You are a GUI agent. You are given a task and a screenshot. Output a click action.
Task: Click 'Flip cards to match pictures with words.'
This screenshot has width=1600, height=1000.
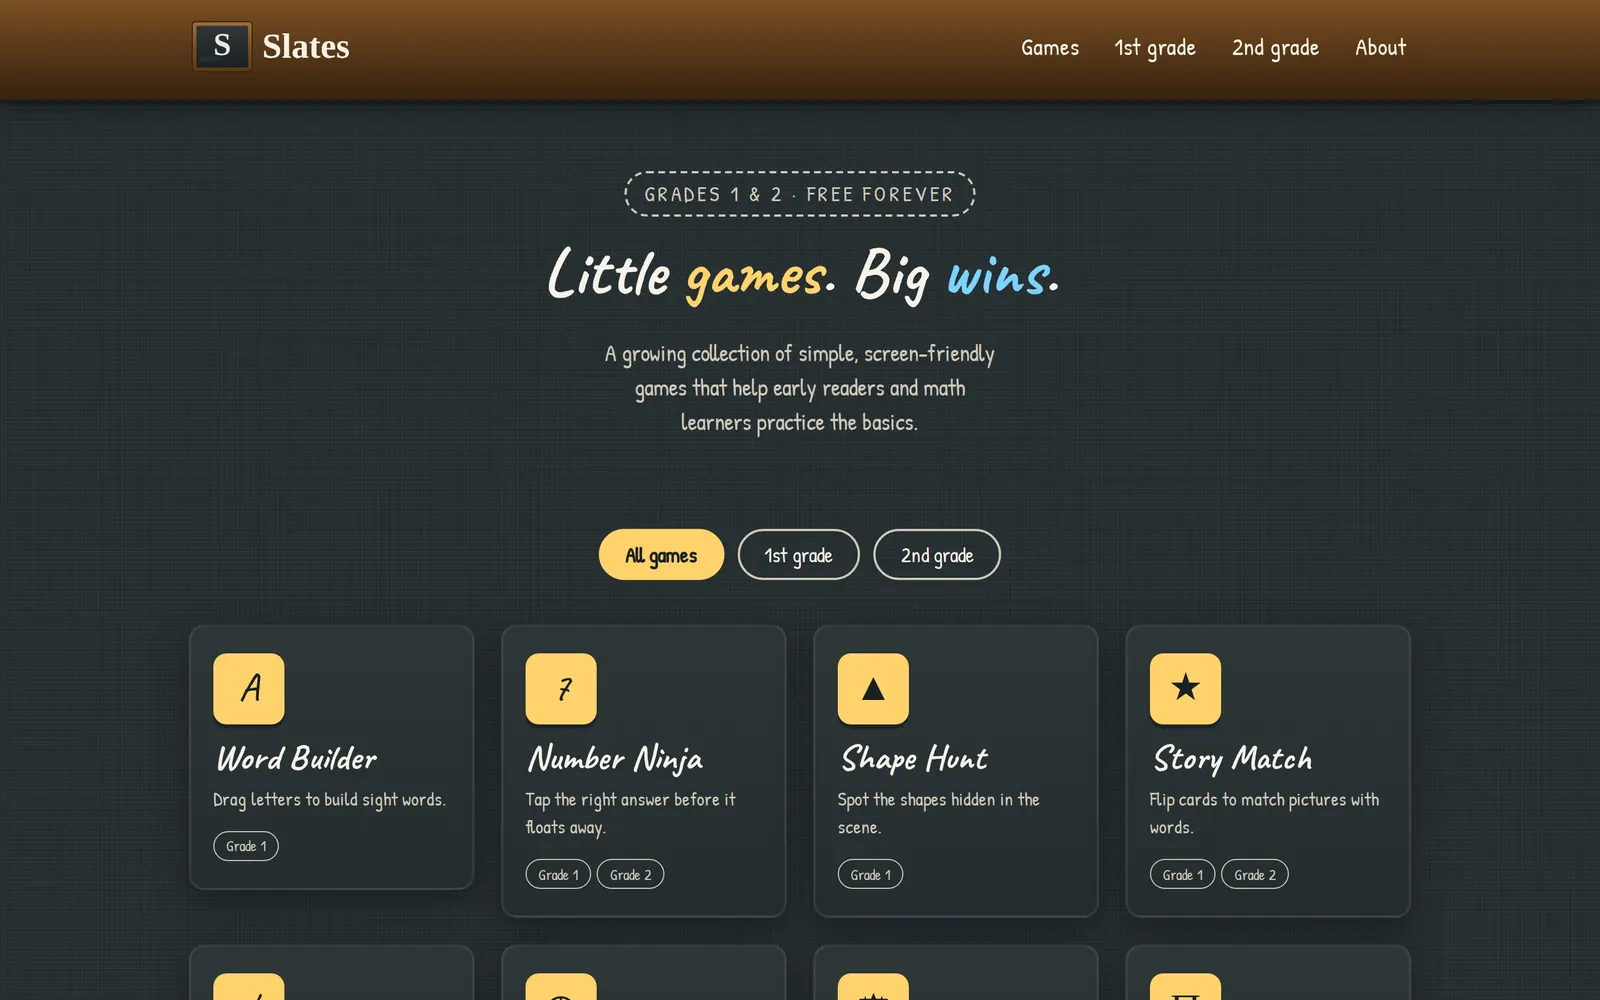click(1264, 813)
